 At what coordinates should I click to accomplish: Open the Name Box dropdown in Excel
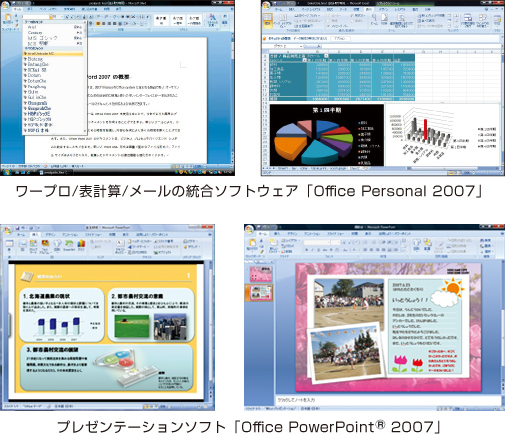[301, 46]
